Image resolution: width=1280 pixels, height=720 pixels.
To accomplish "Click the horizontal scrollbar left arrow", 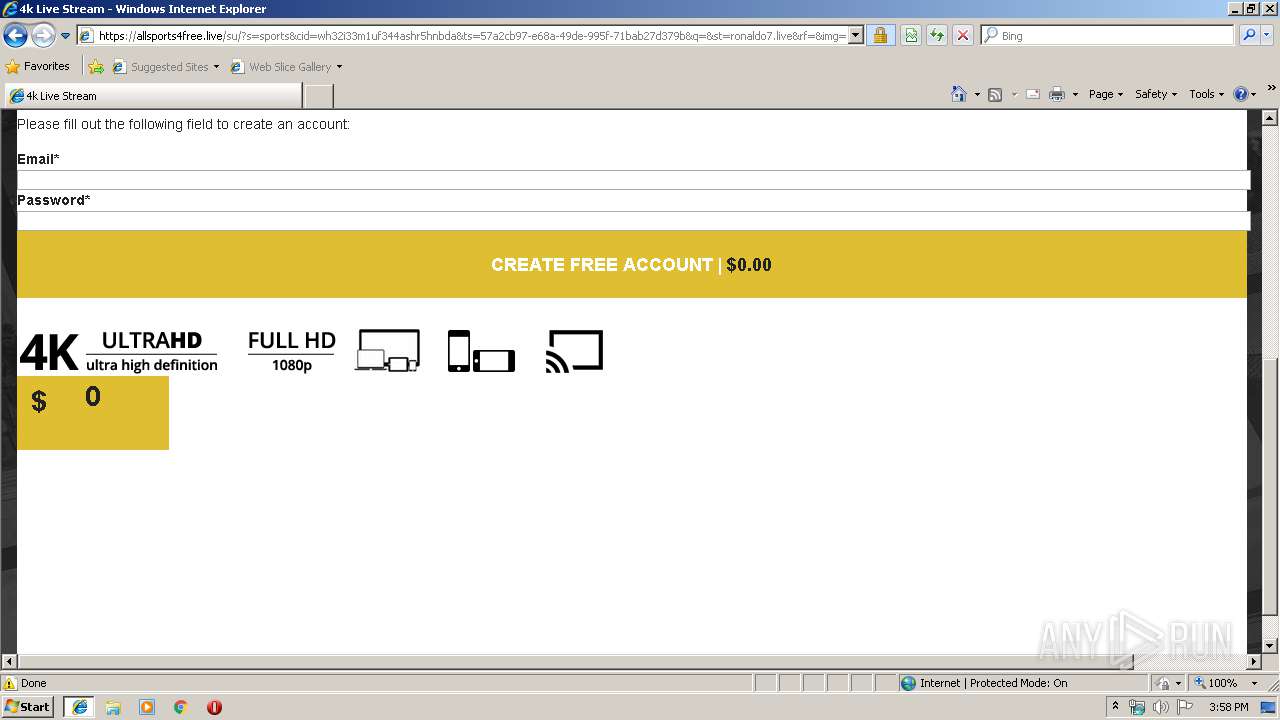I will 10,662.
